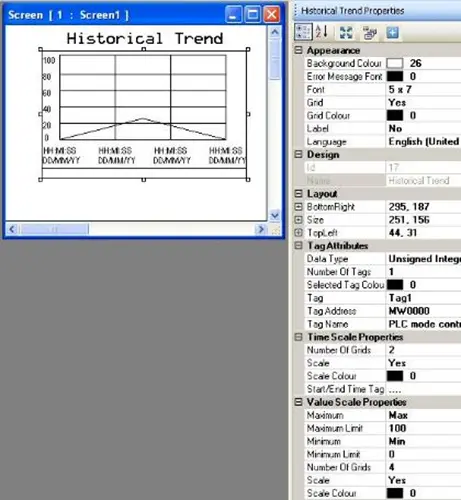Click the trend chart plot area in Screen1
This screenshot has width=461, height=500.
(143, 97)
